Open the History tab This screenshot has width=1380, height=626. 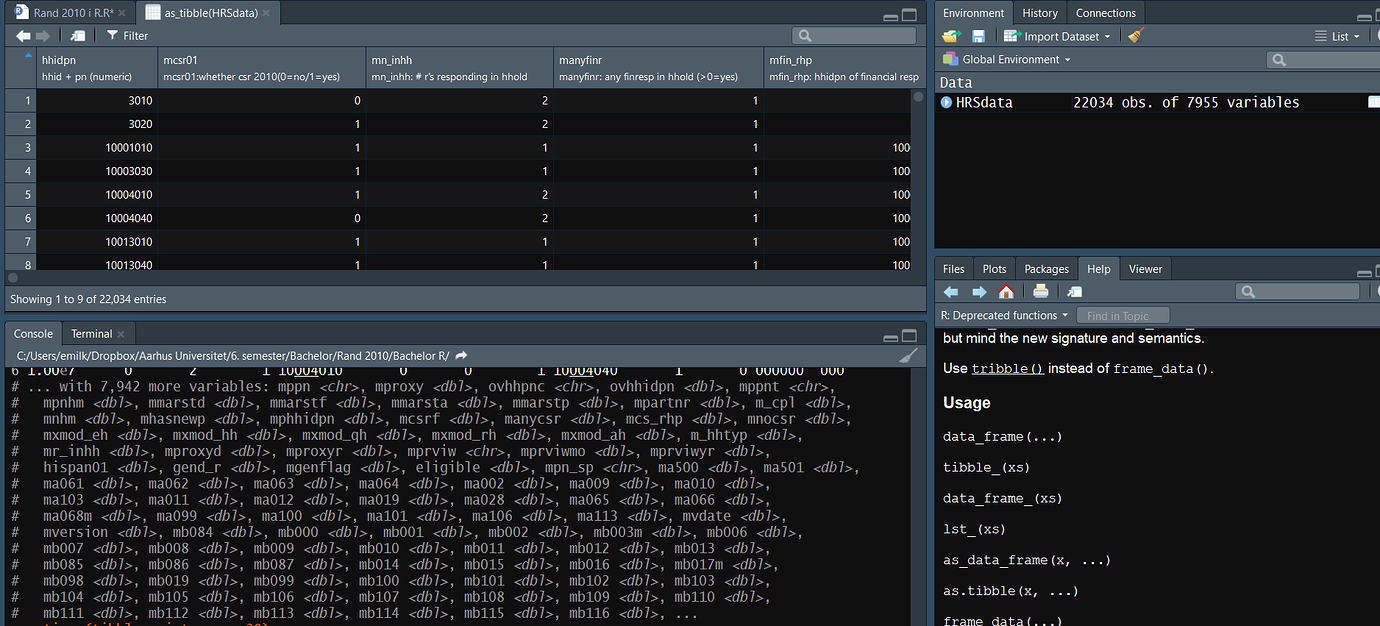(1039, 13)
